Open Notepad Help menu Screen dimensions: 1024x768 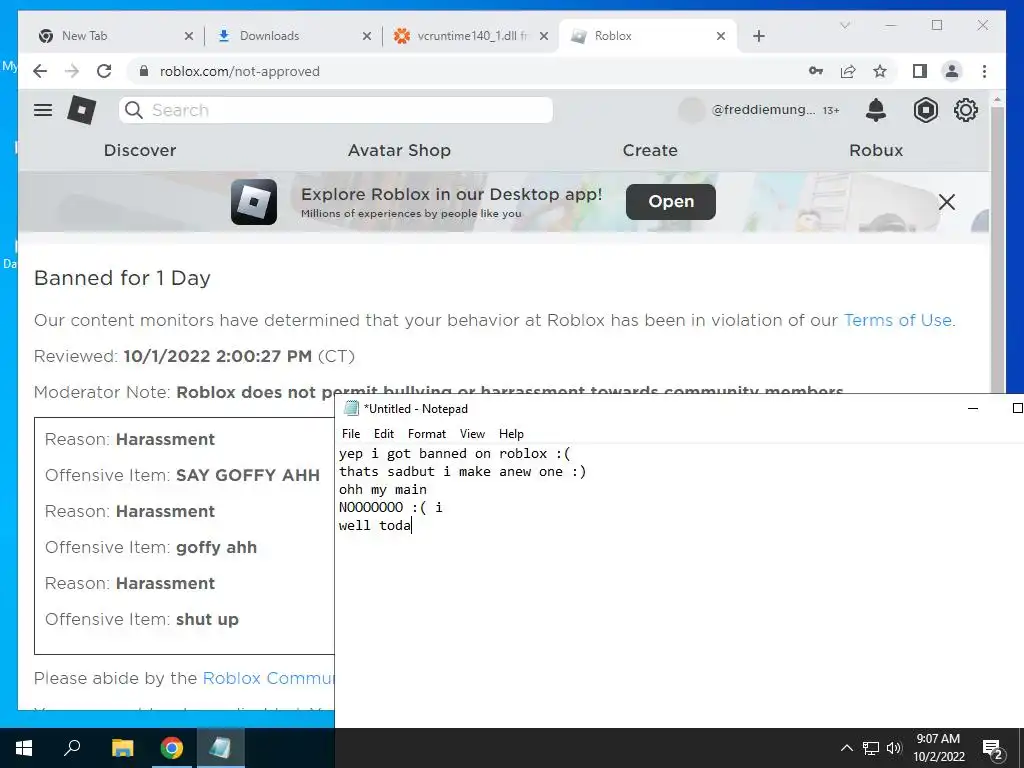[x=511, y=434]
